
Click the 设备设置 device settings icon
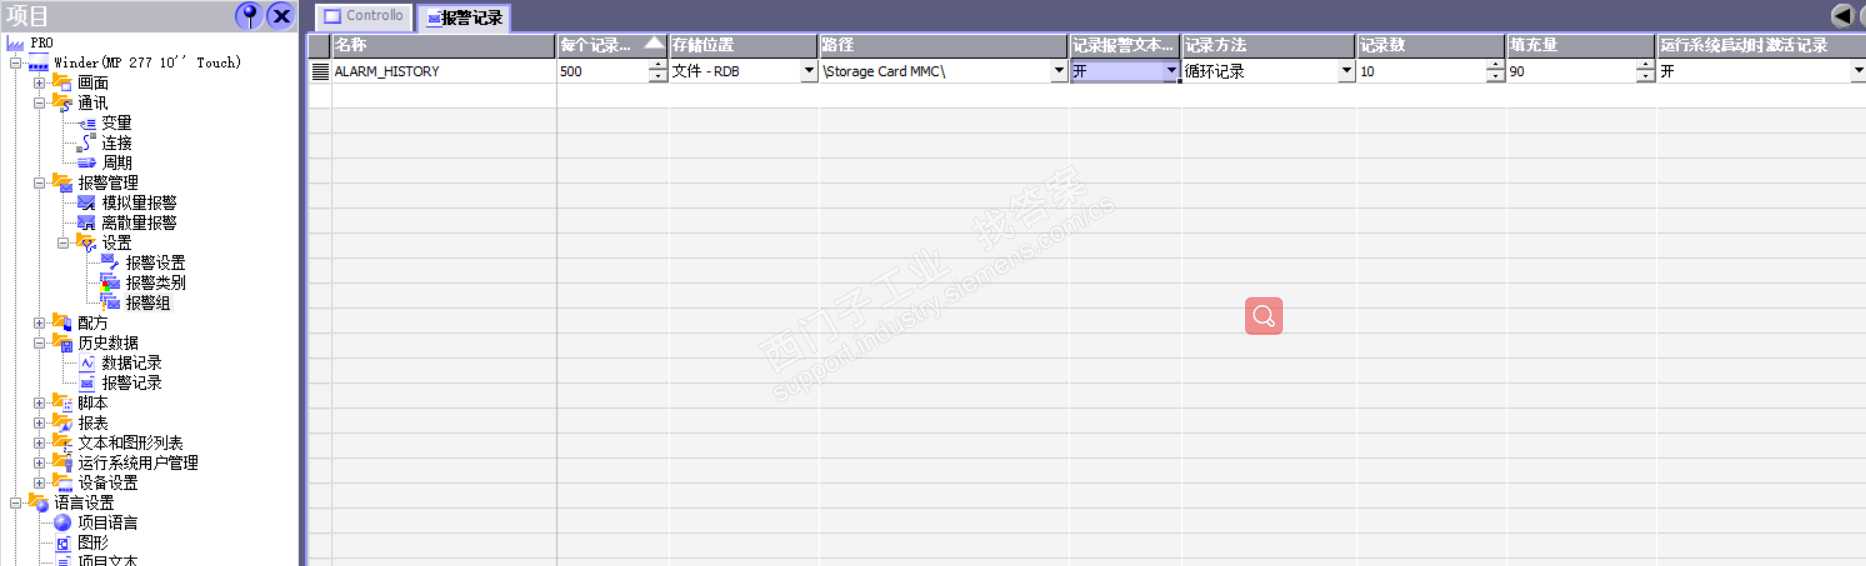click(63, 482)
